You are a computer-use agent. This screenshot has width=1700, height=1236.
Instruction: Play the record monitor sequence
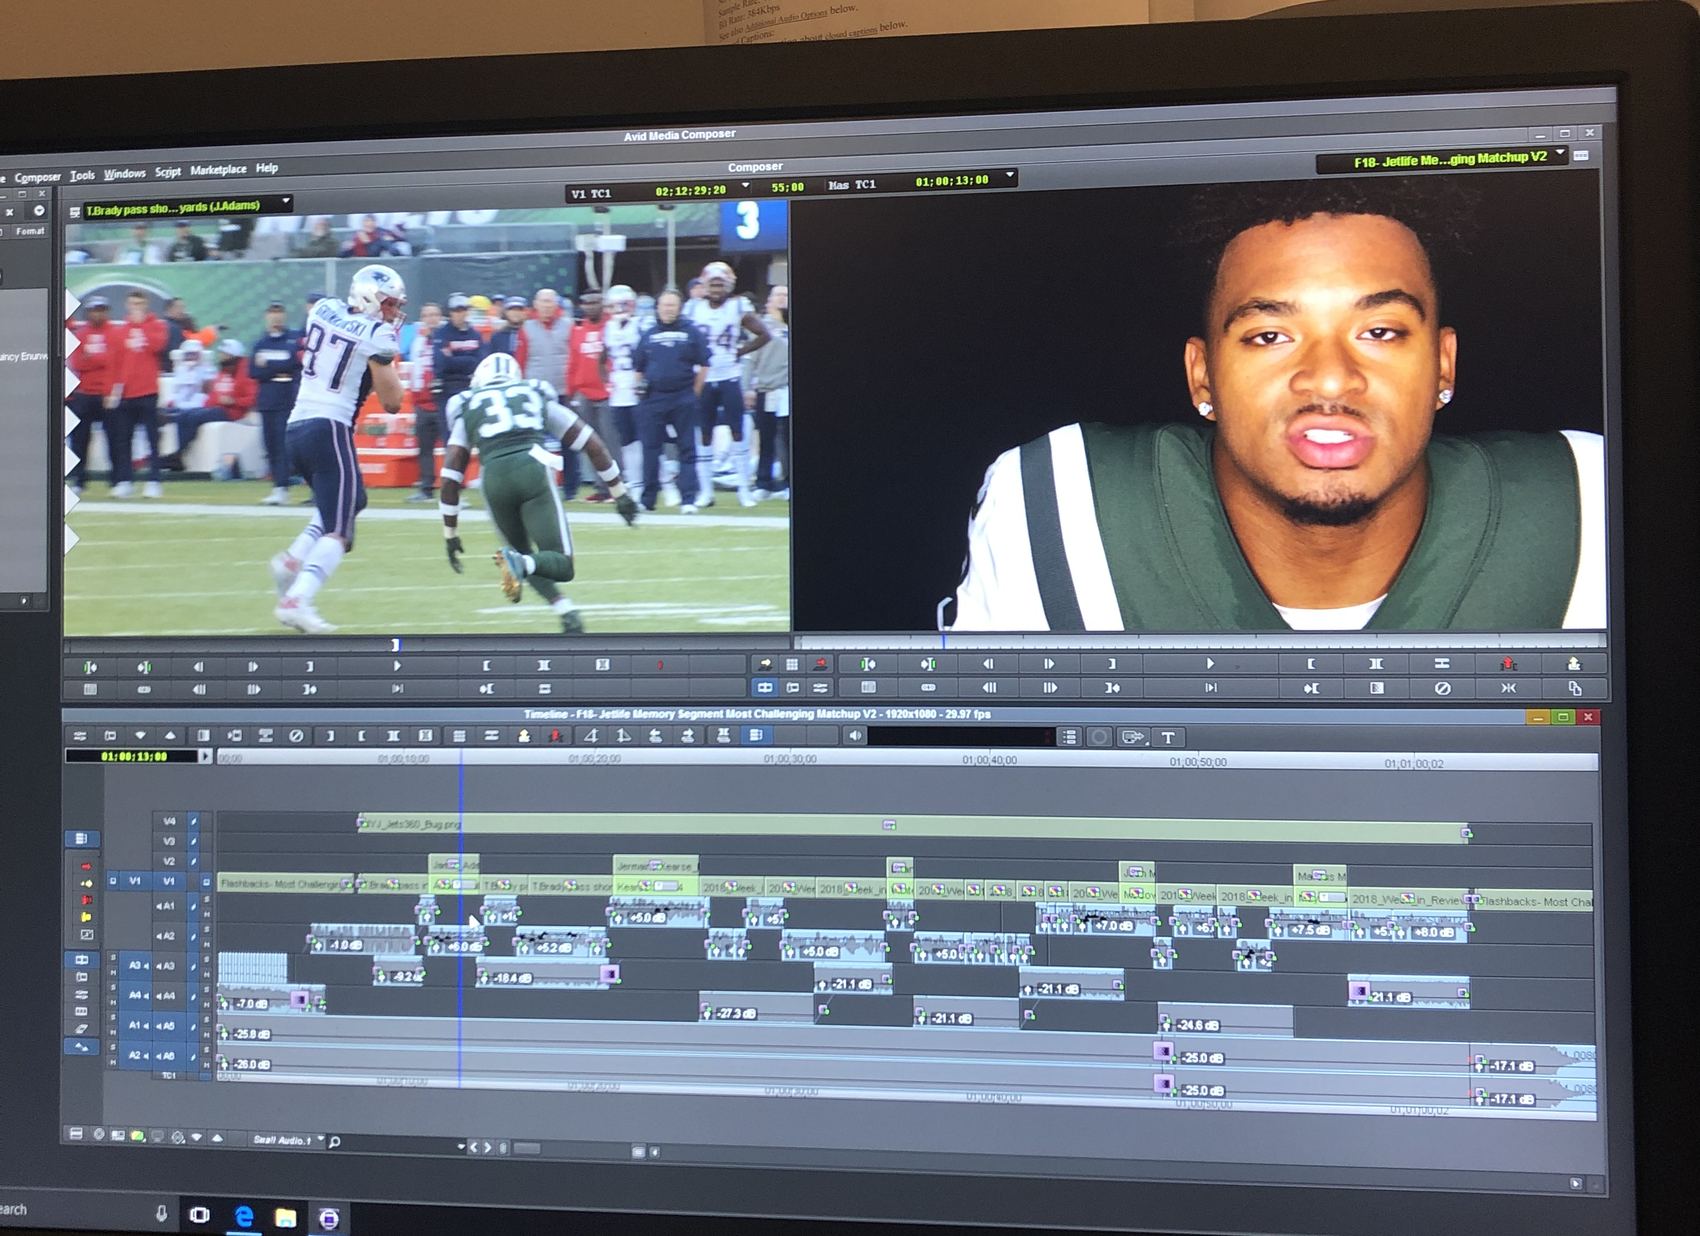(1210, 663)
